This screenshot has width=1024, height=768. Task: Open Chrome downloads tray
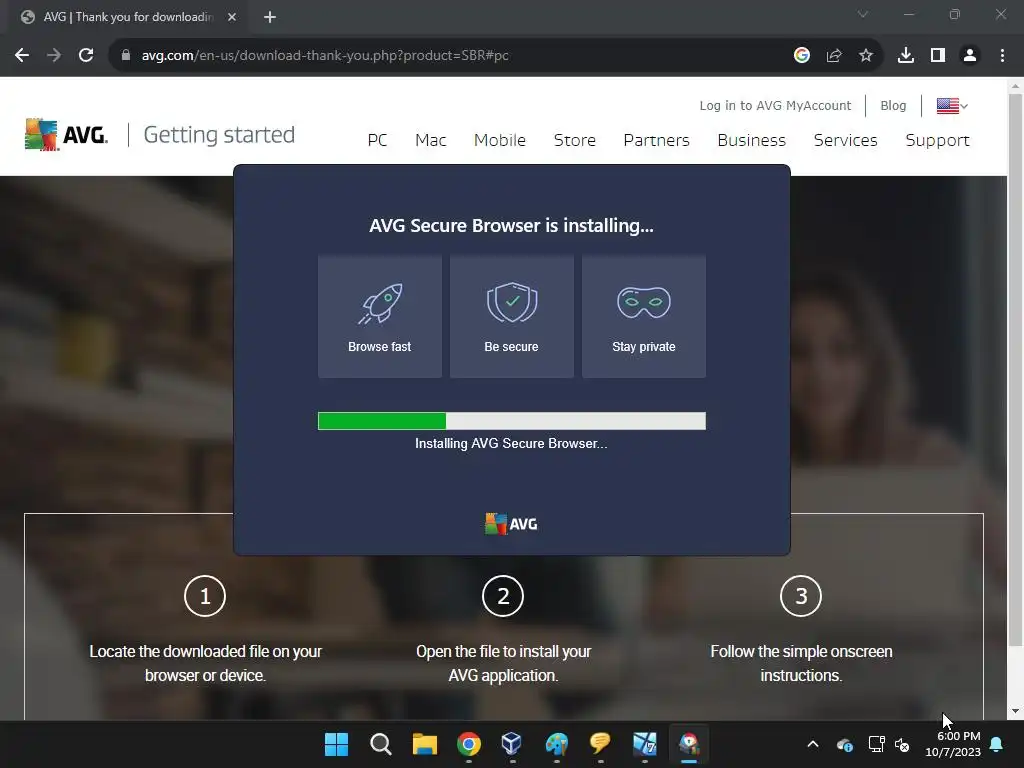905,56
